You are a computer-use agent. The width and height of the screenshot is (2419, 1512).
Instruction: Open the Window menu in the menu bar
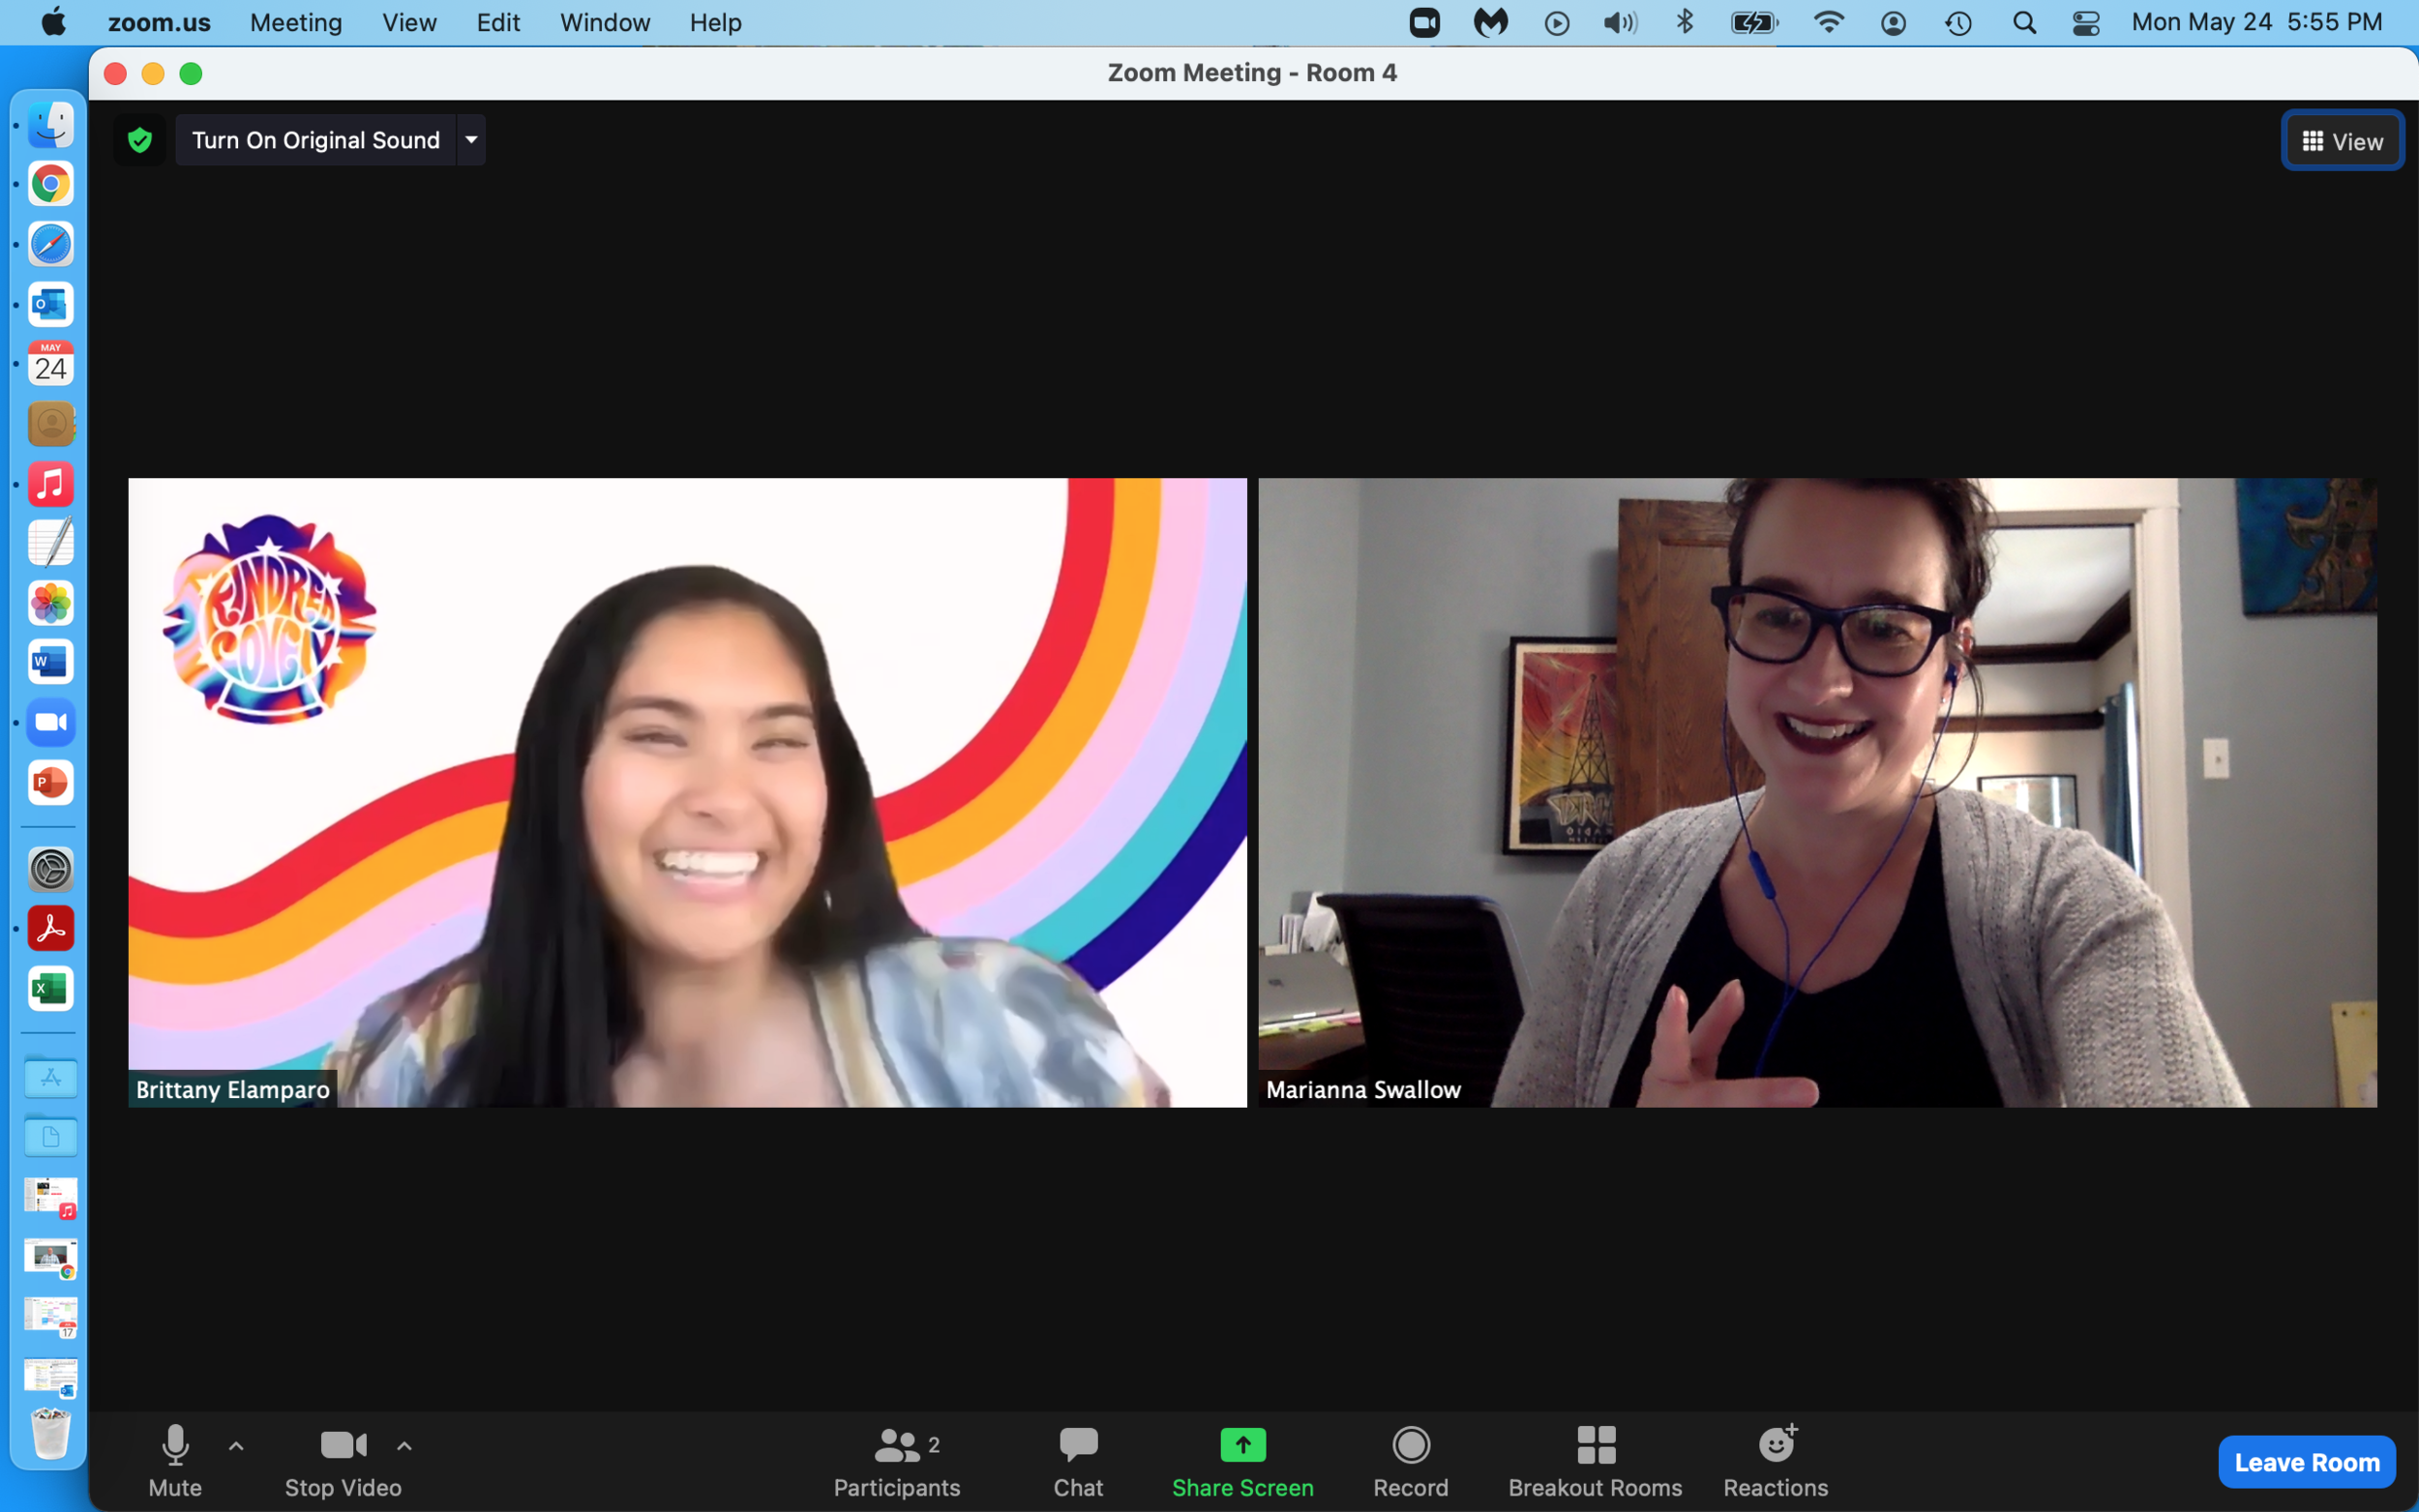coord(604,22)
